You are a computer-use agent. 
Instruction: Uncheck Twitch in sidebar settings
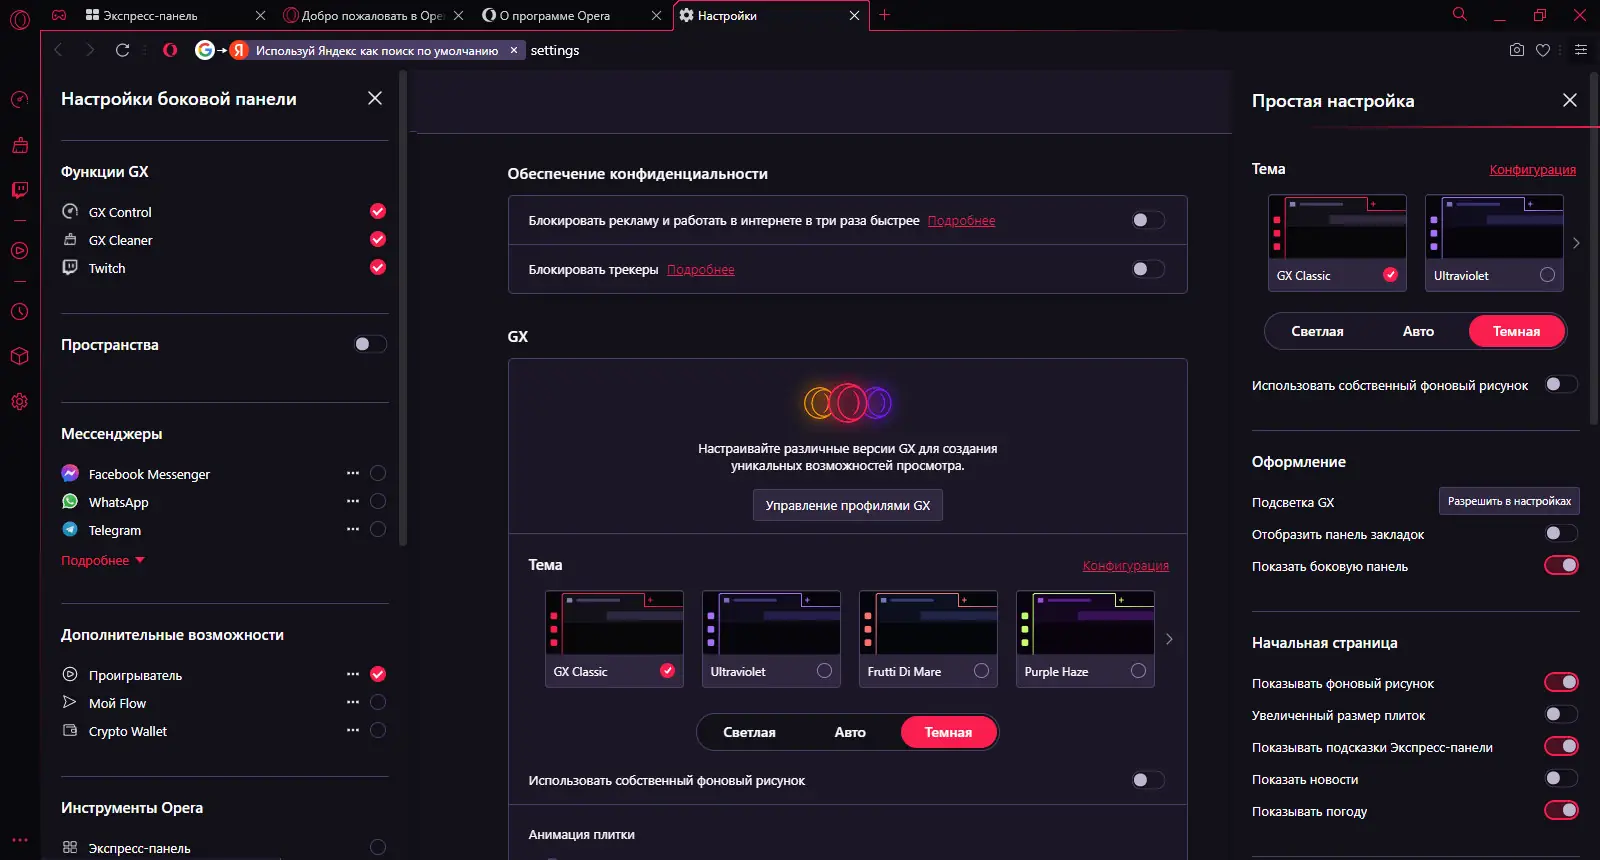[378, 267]
